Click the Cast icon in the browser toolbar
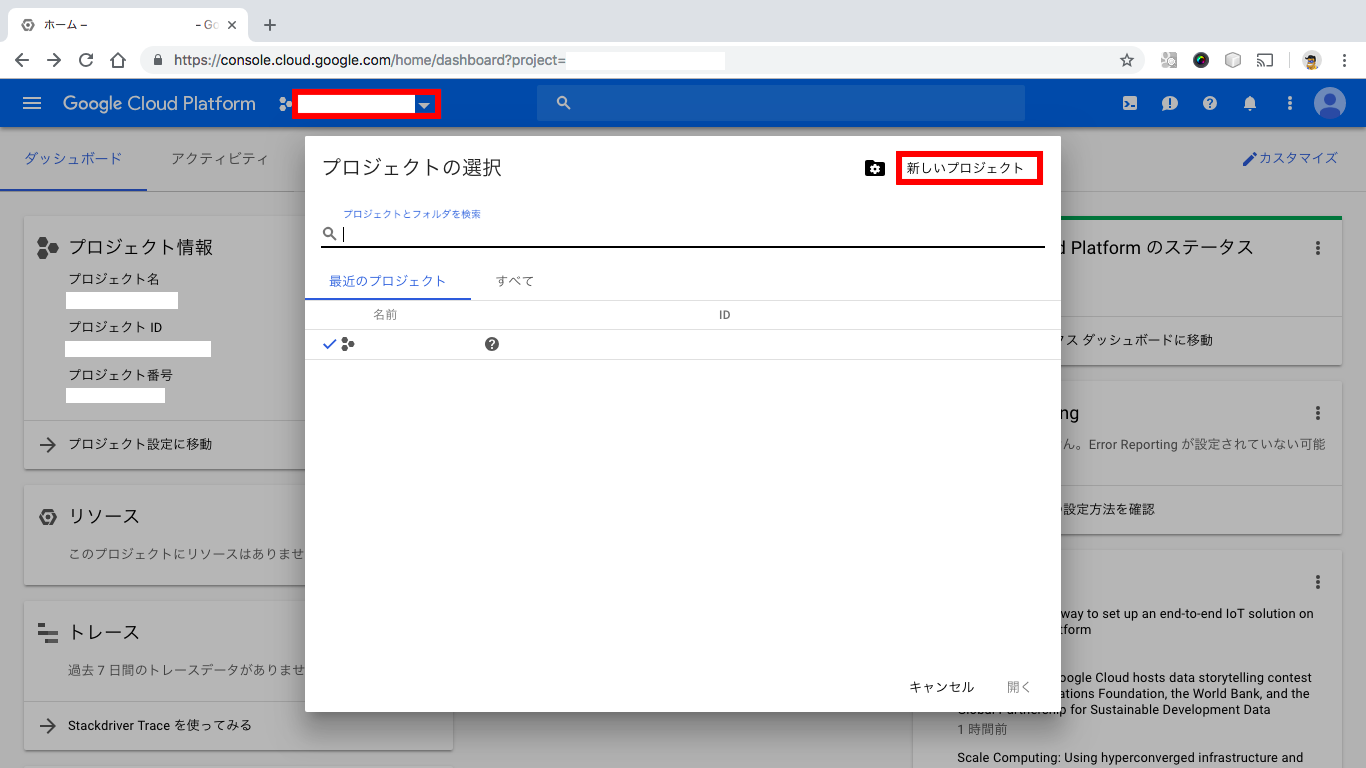 coord(1264,60)
